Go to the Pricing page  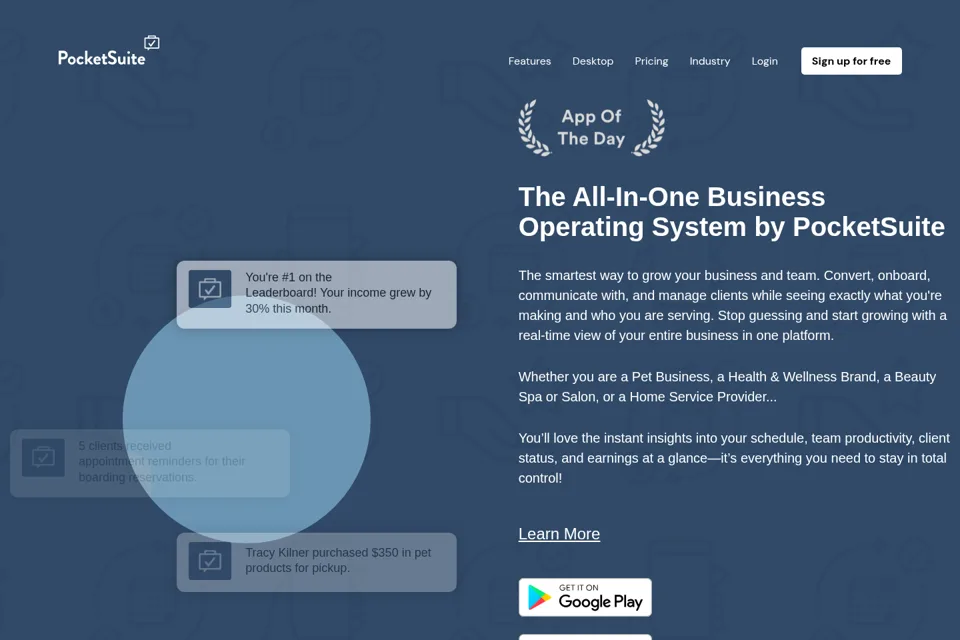point(651,61)
